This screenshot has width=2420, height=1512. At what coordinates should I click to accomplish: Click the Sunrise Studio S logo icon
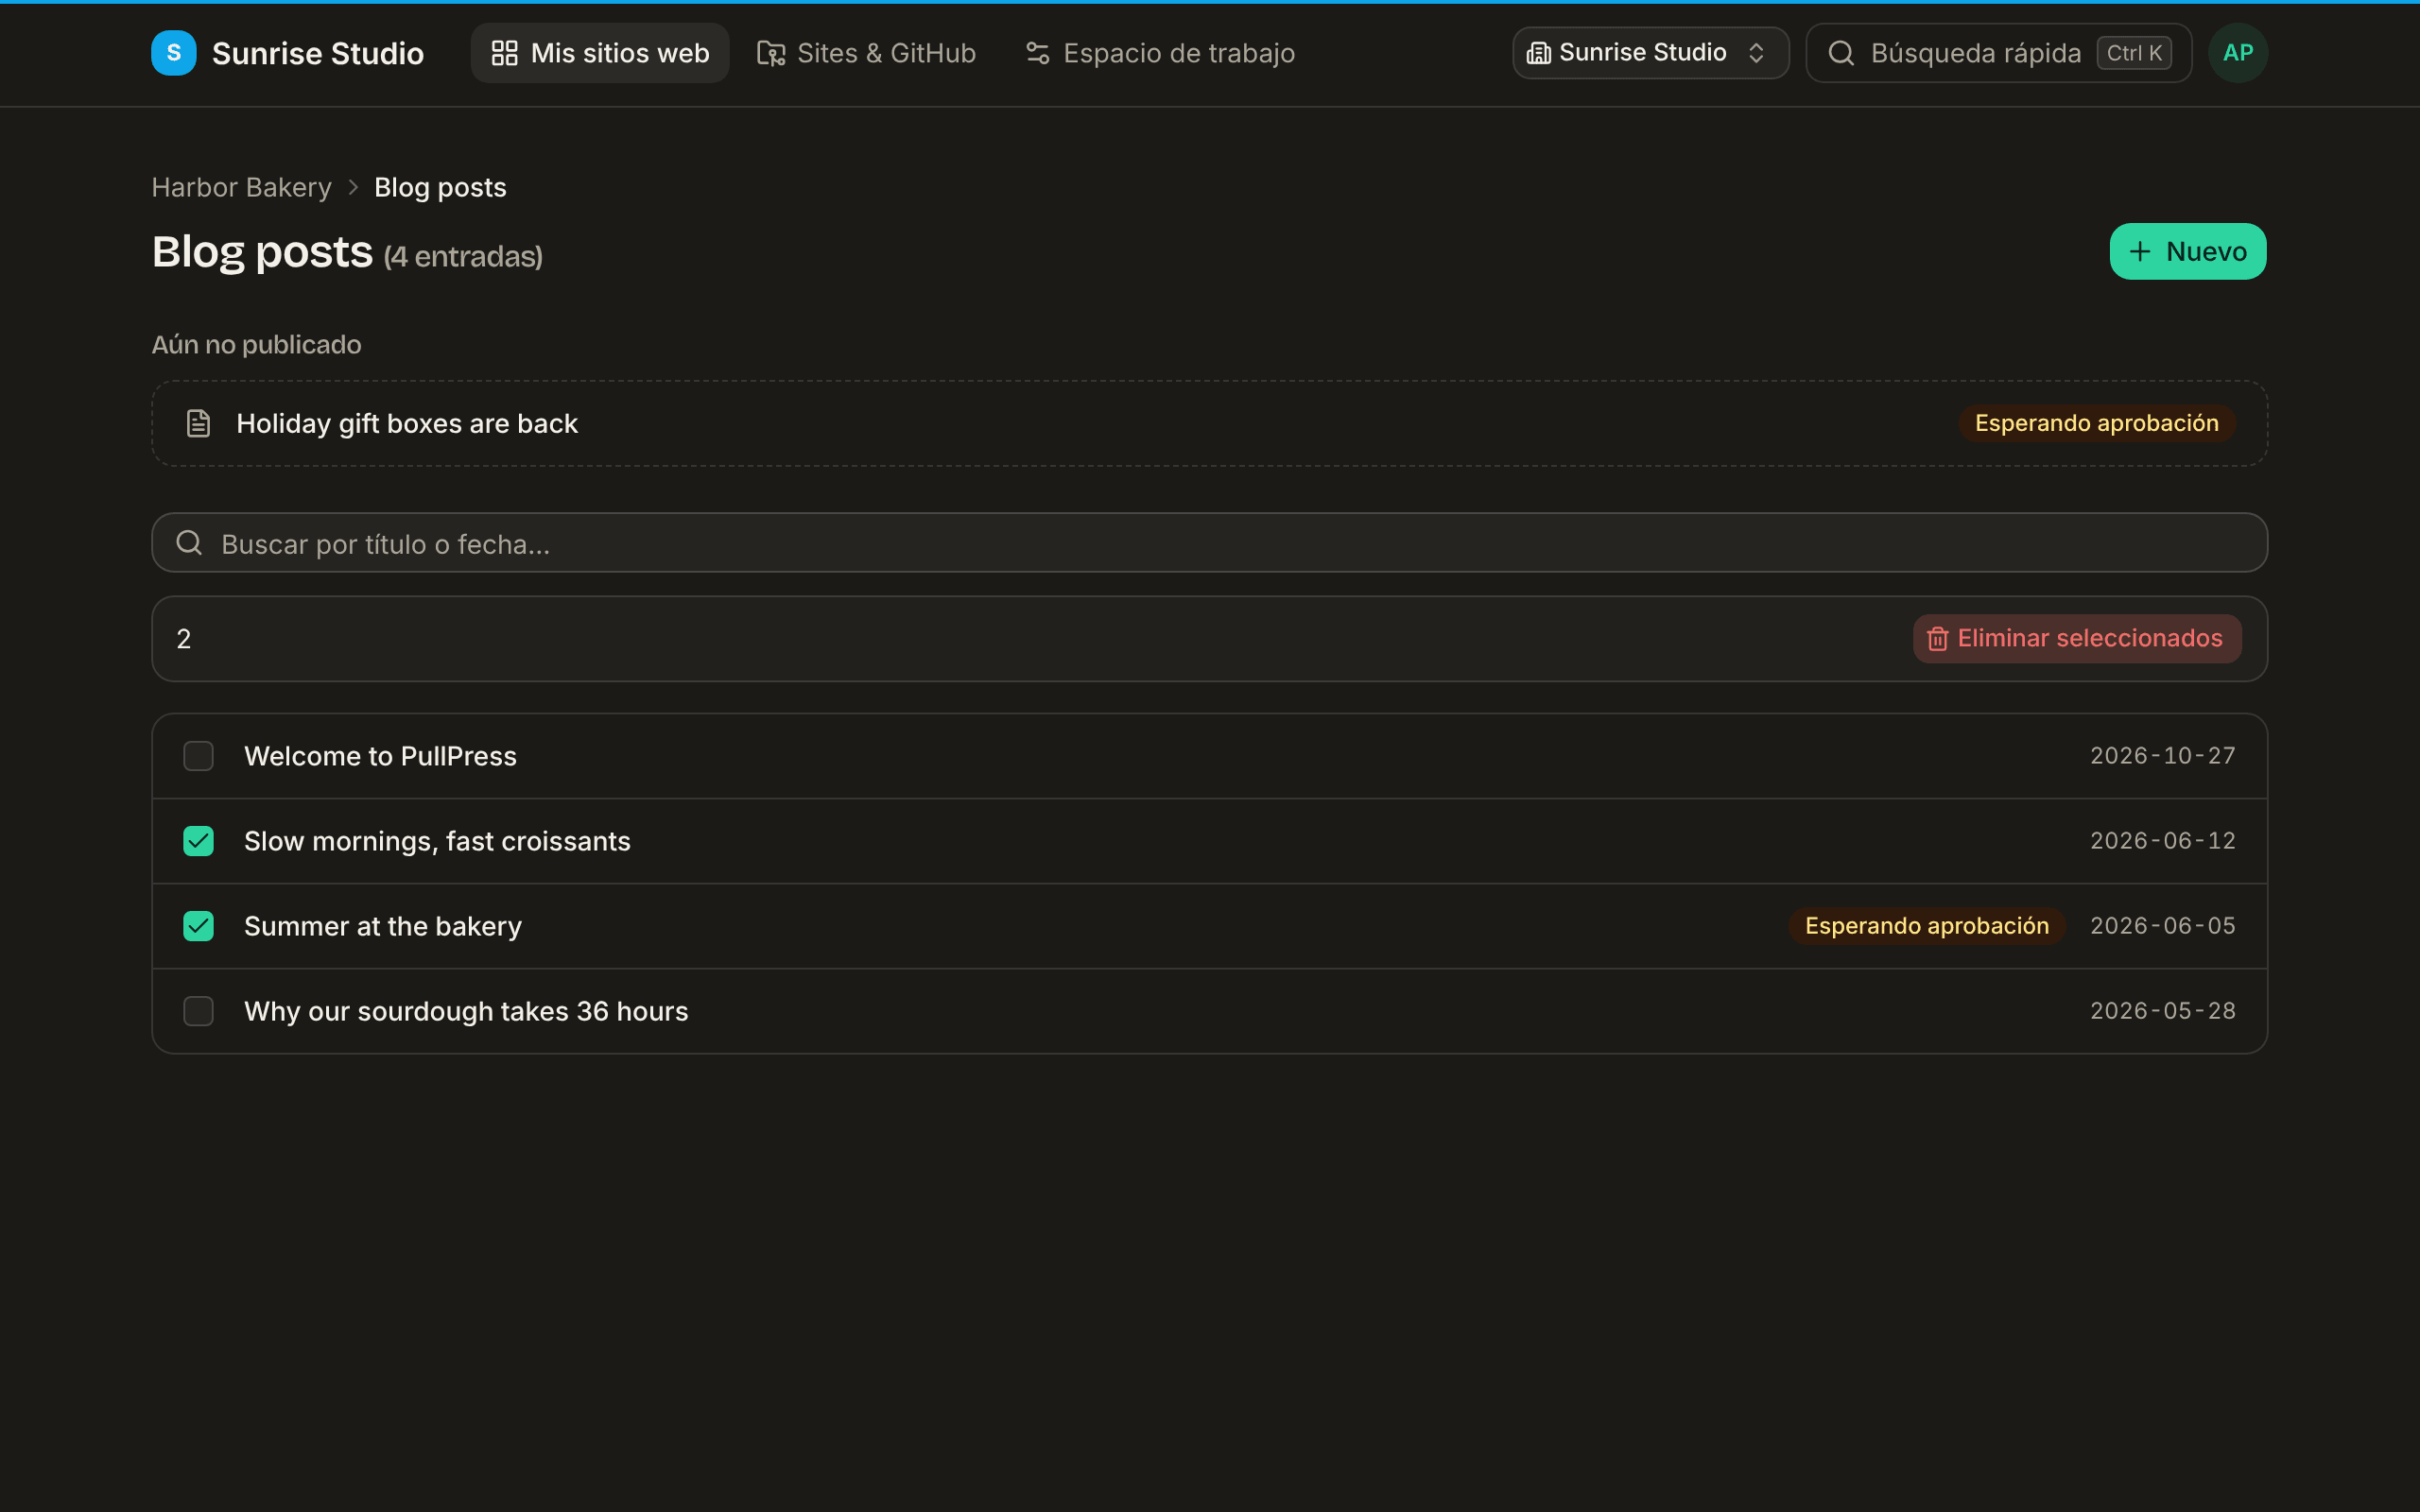(x=173, y=53)
